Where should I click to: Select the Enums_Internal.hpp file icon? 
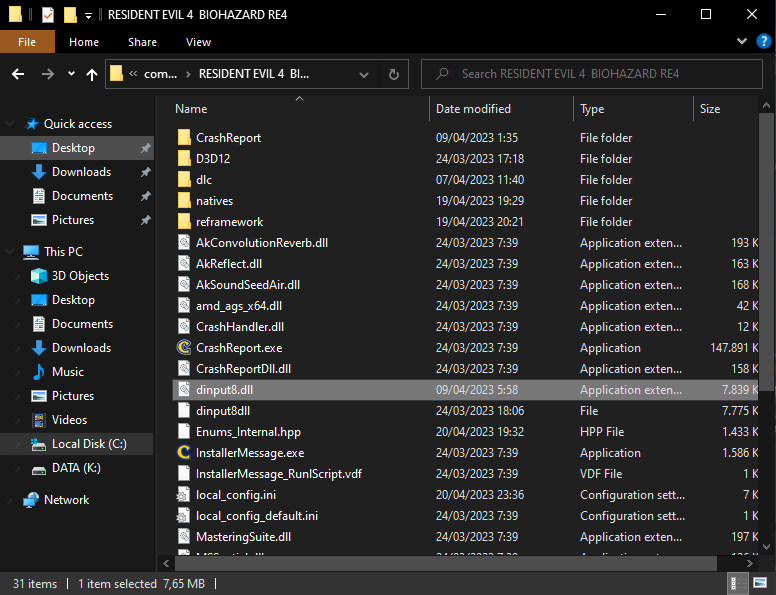(184, 432)
